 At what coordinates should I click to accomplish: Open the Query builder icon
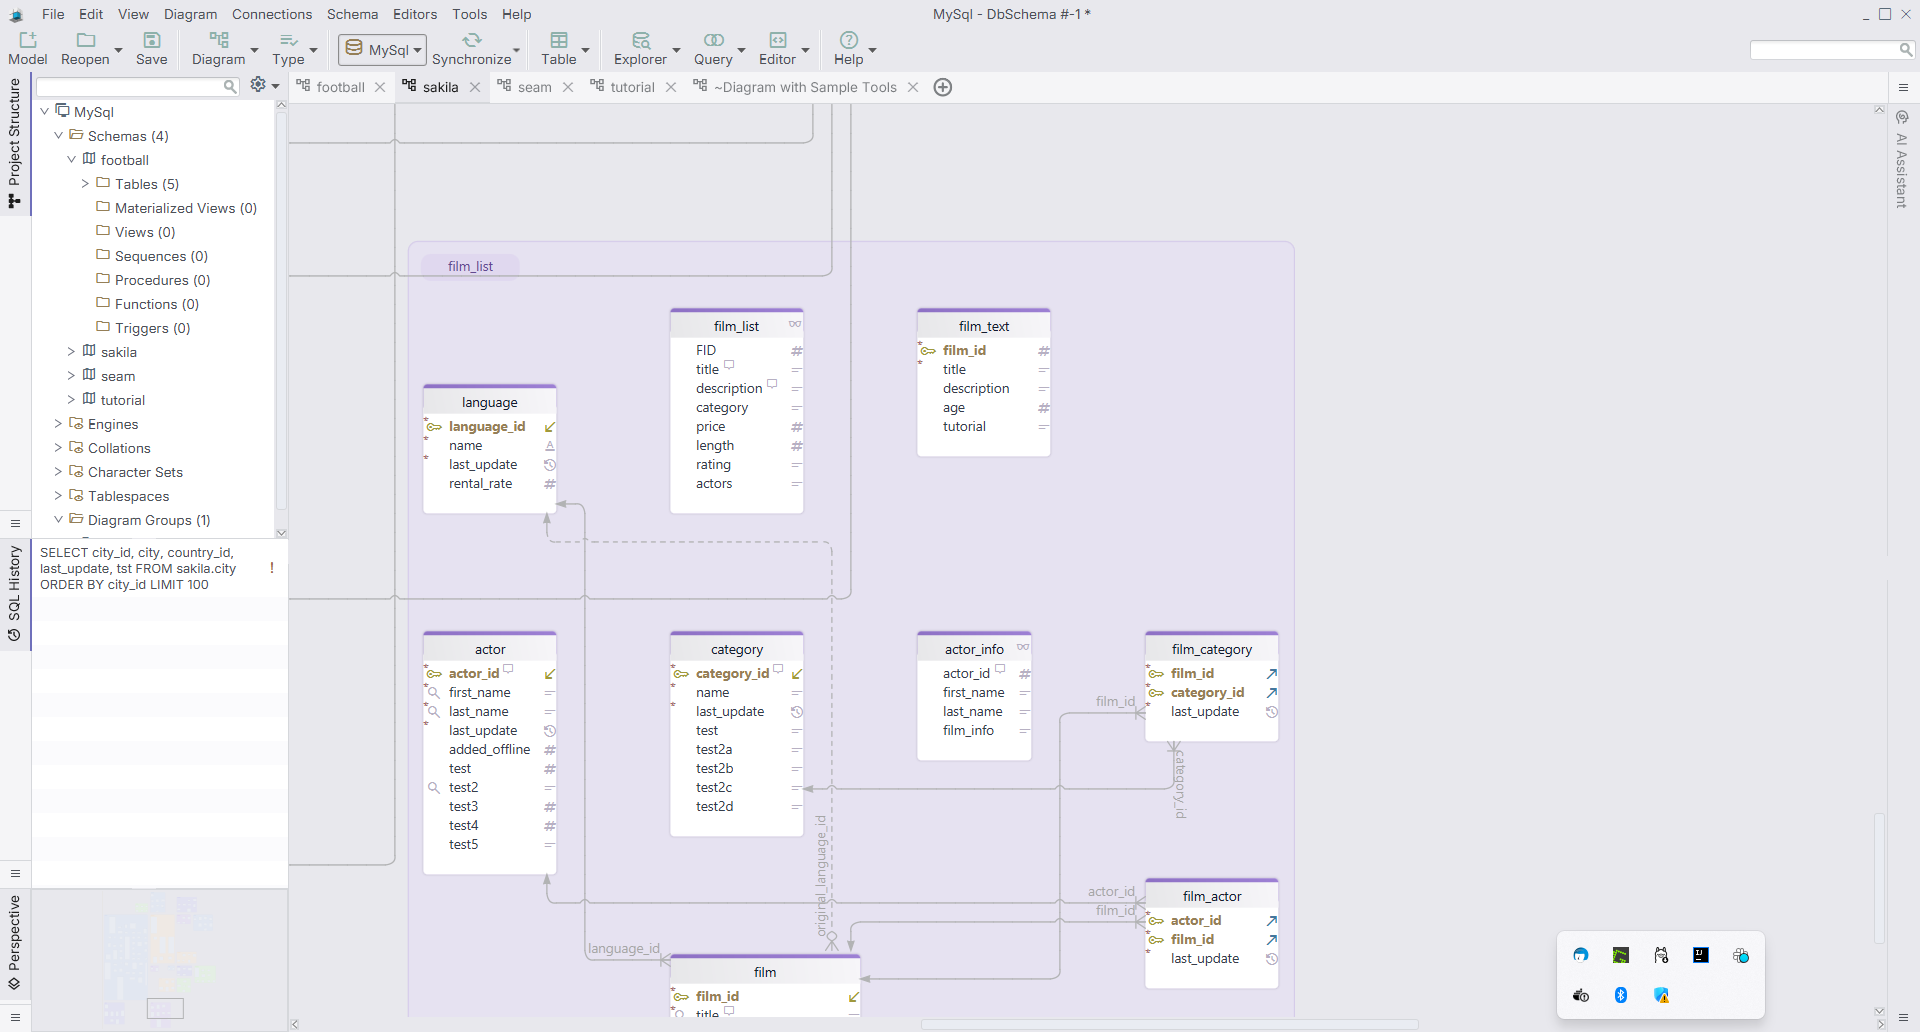point(713,41)
